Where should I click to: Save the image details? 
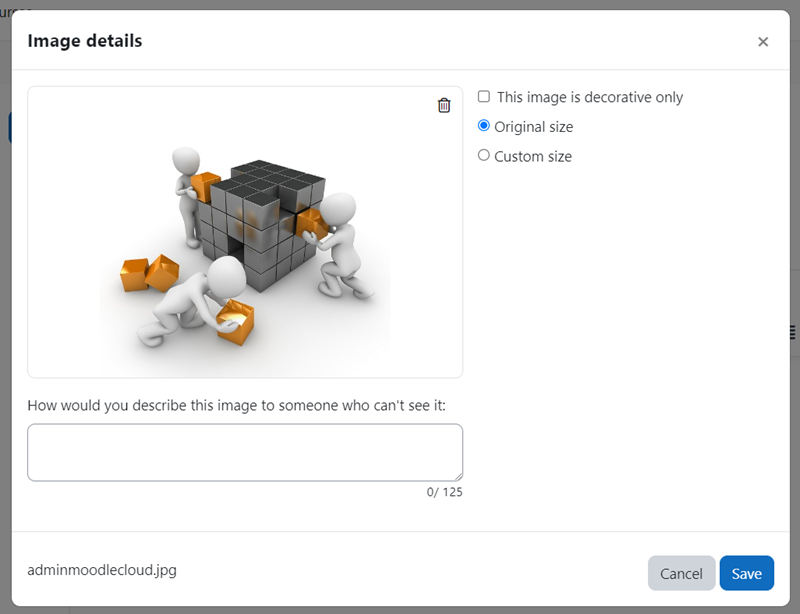(746, 573)
